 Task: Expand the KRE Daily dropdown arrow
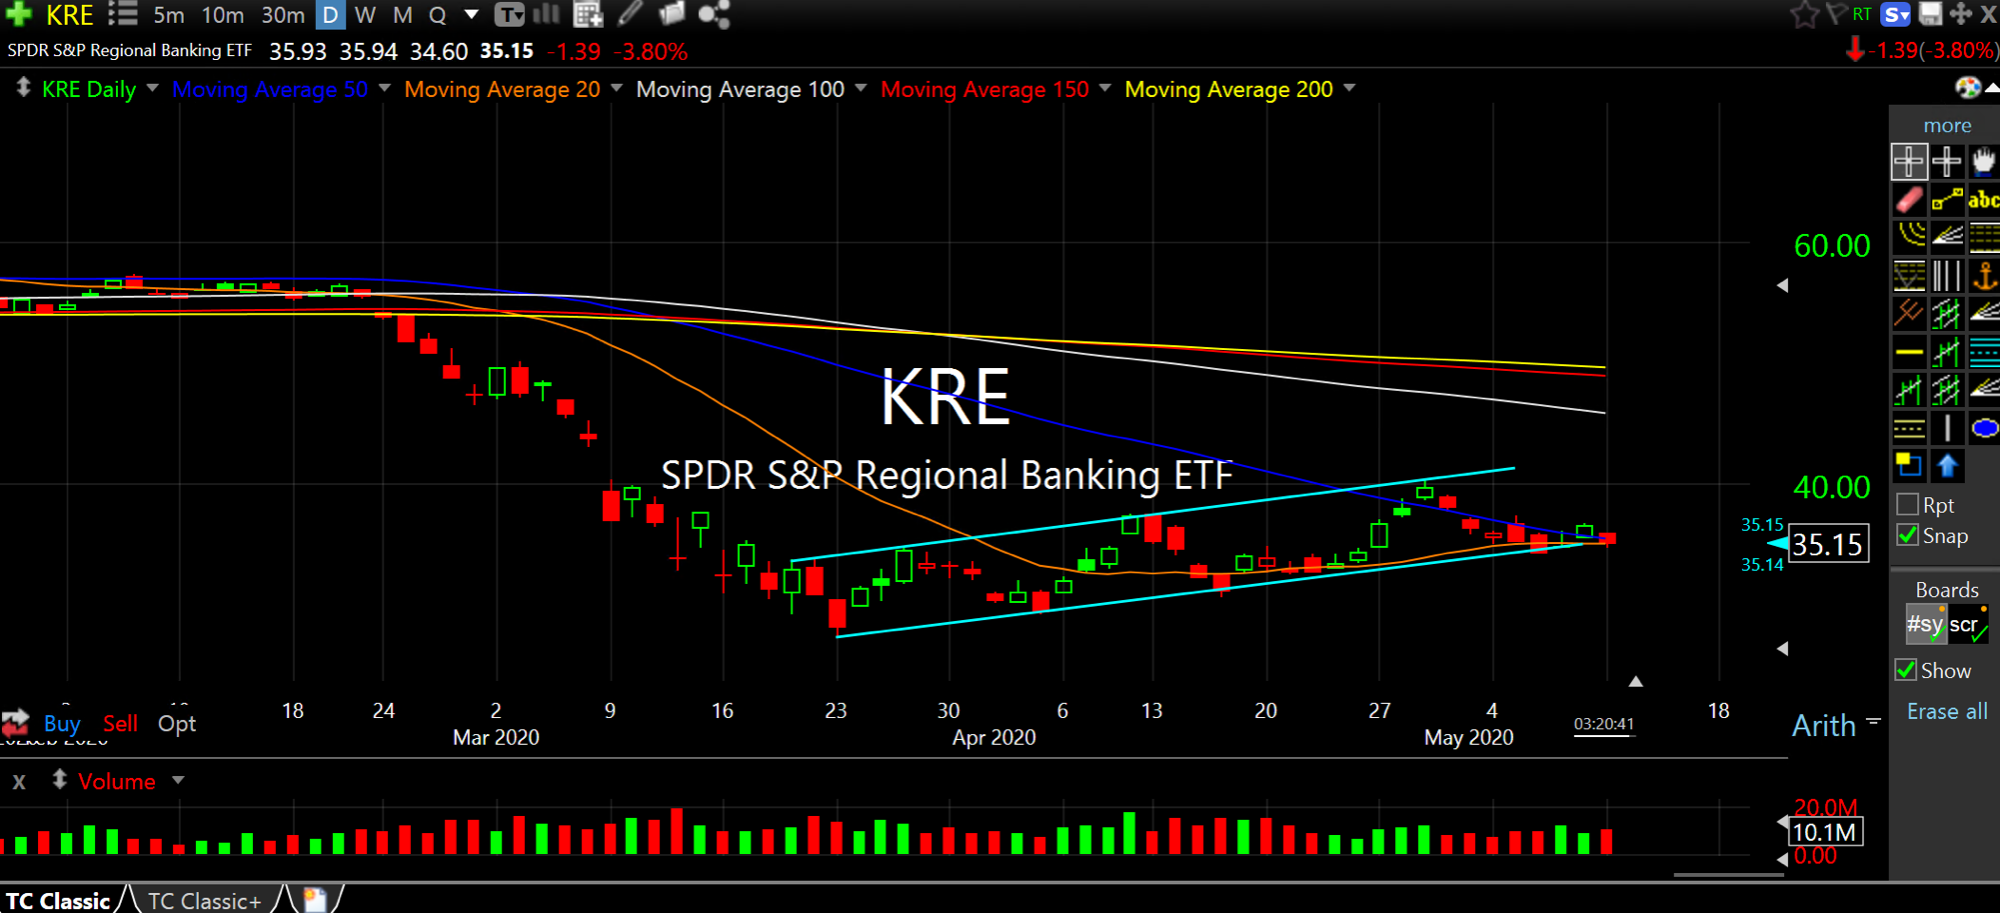(153, 88)
